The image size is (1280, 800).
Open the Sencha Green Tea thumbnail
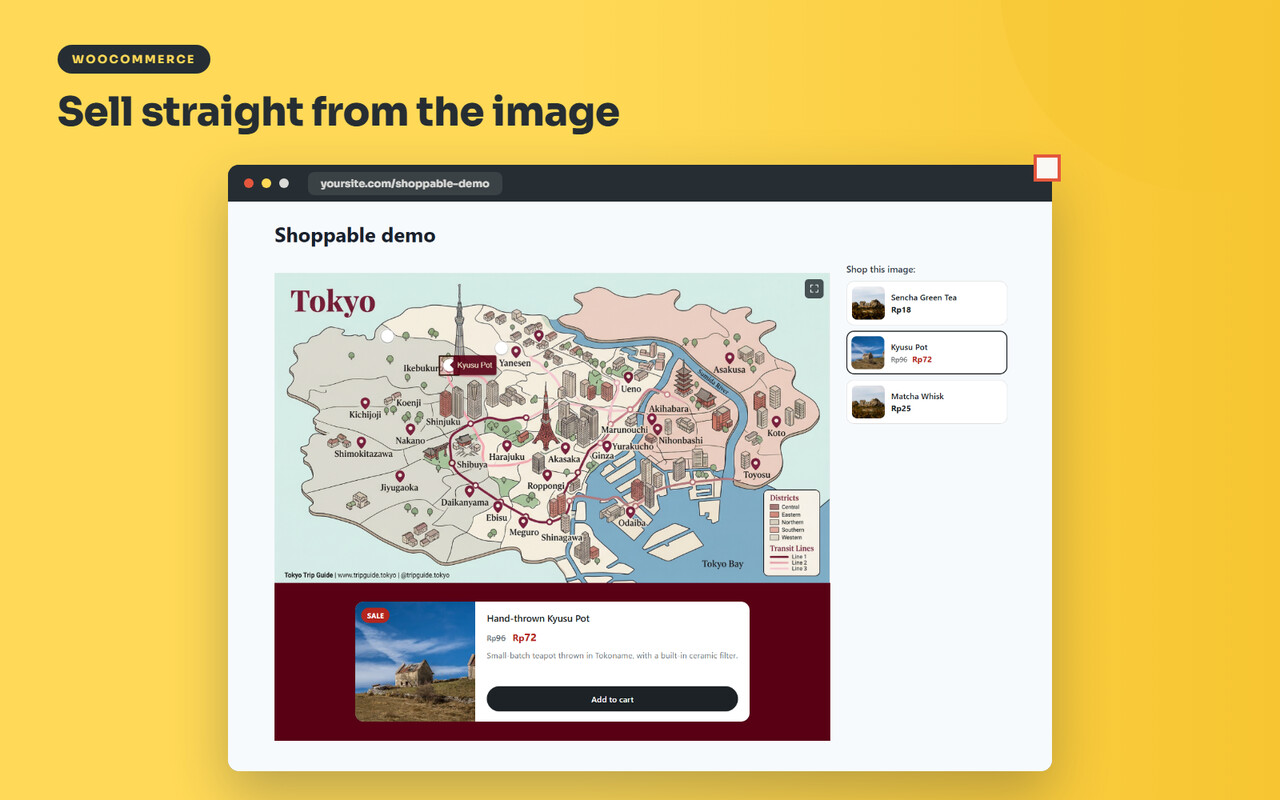pos(868,303)
